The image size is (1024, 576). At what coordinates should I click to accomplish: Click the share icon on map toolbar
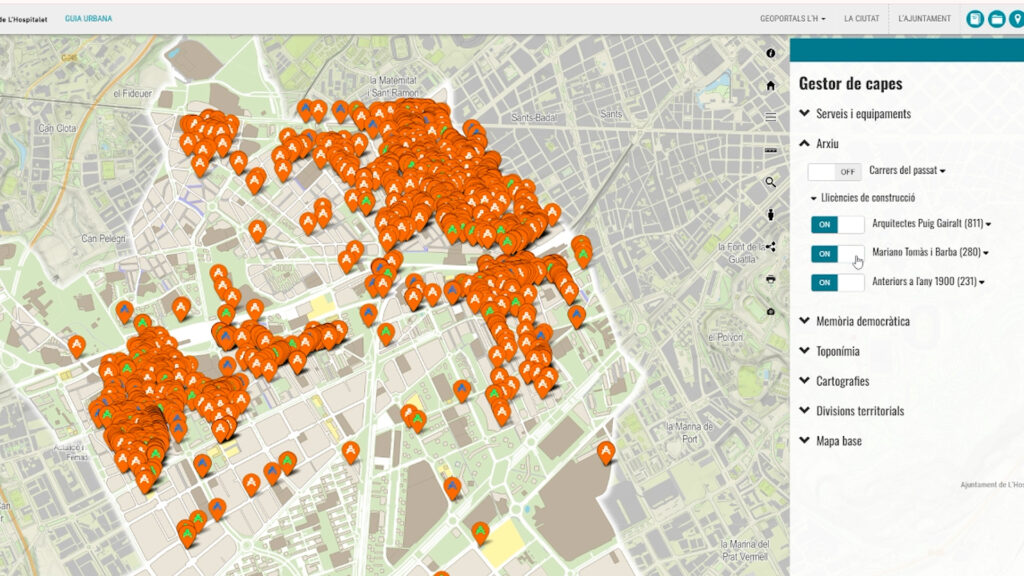(770, 247)
